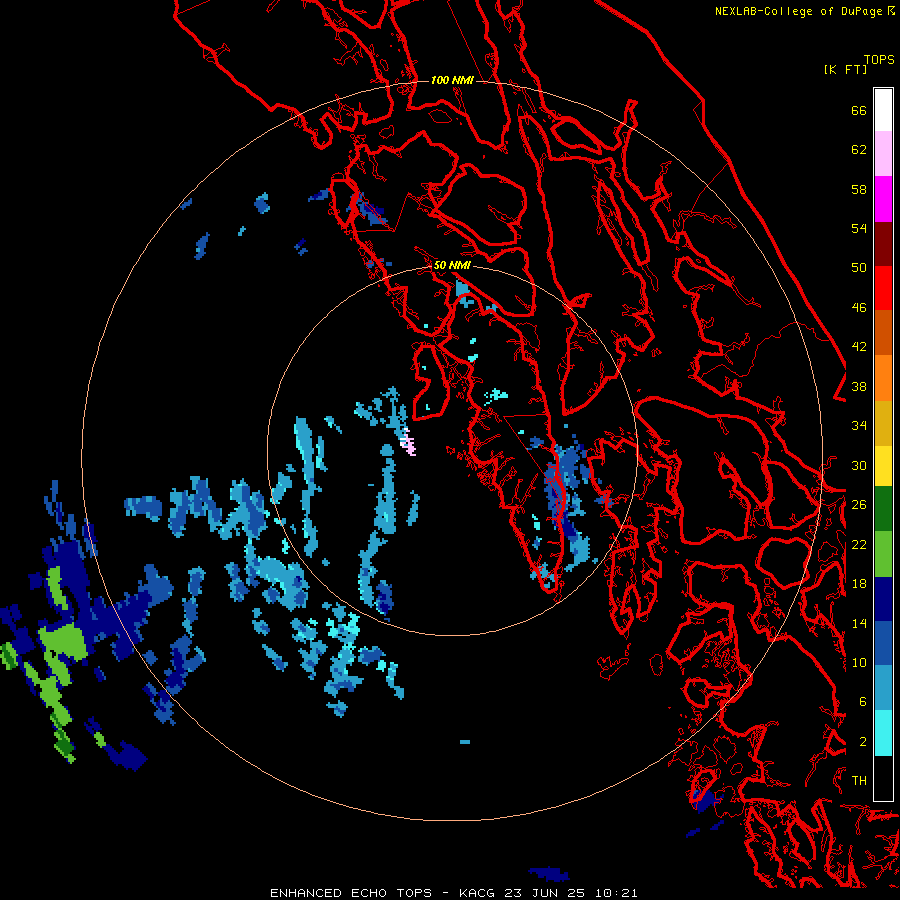The image size is (900, 900).
Task: Click the 10:21 timestamp
Action: (616, 893)
